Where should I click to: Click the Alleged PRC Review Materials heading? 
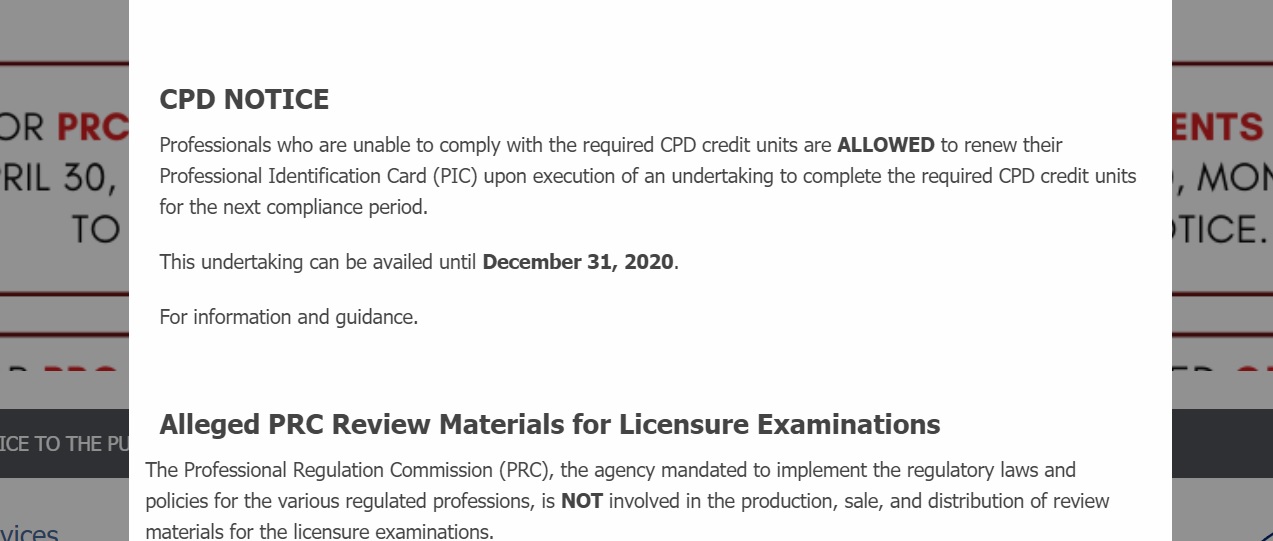coord(549,425)
